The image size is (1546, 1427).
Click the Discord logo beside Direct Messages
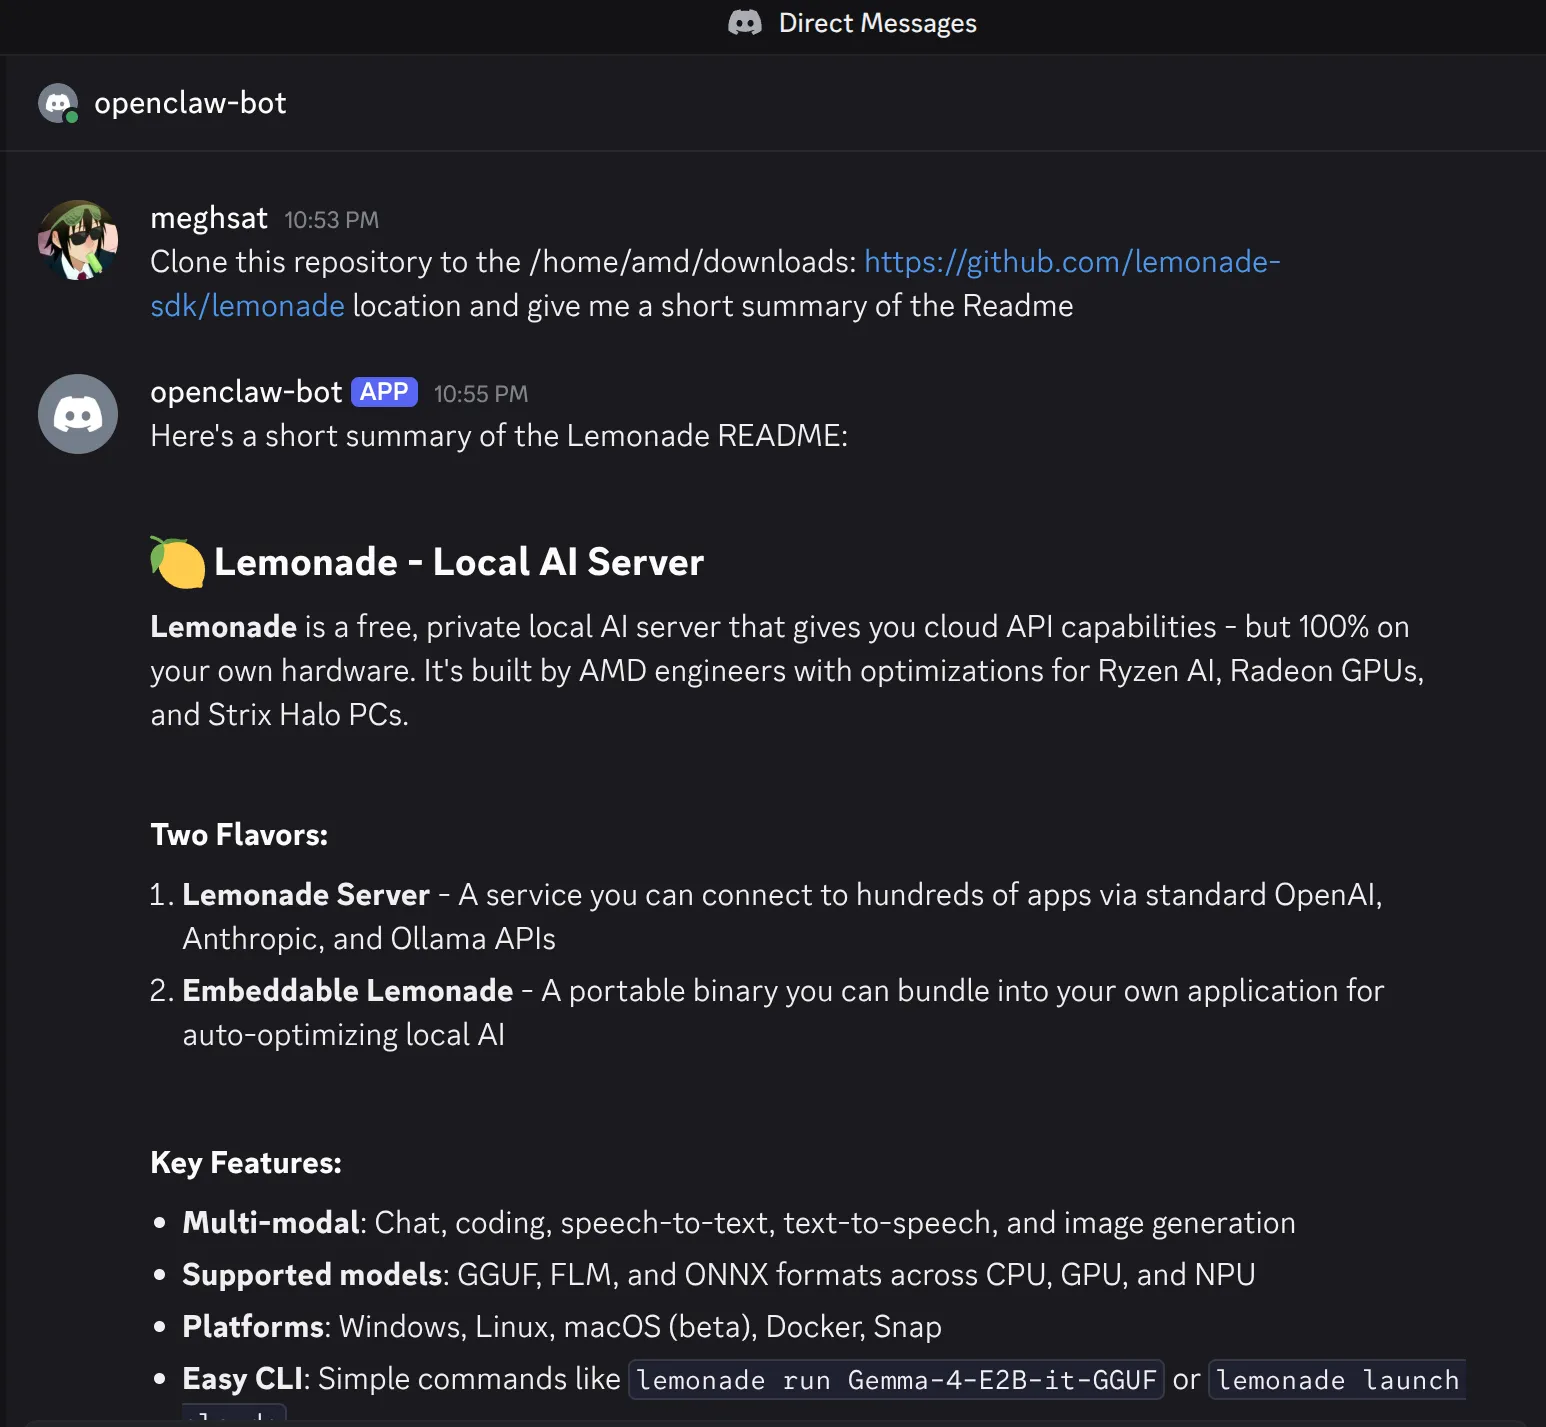(745, 23)
